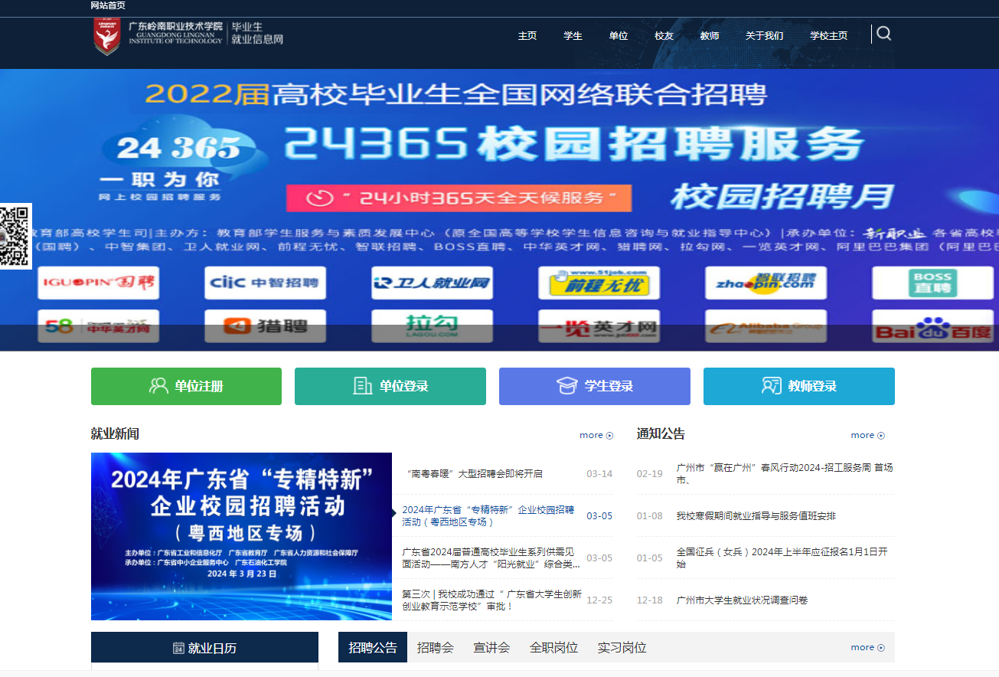Expand more link beside 通知公告
This screenshot has height=677, width=999.
[867, 435]
